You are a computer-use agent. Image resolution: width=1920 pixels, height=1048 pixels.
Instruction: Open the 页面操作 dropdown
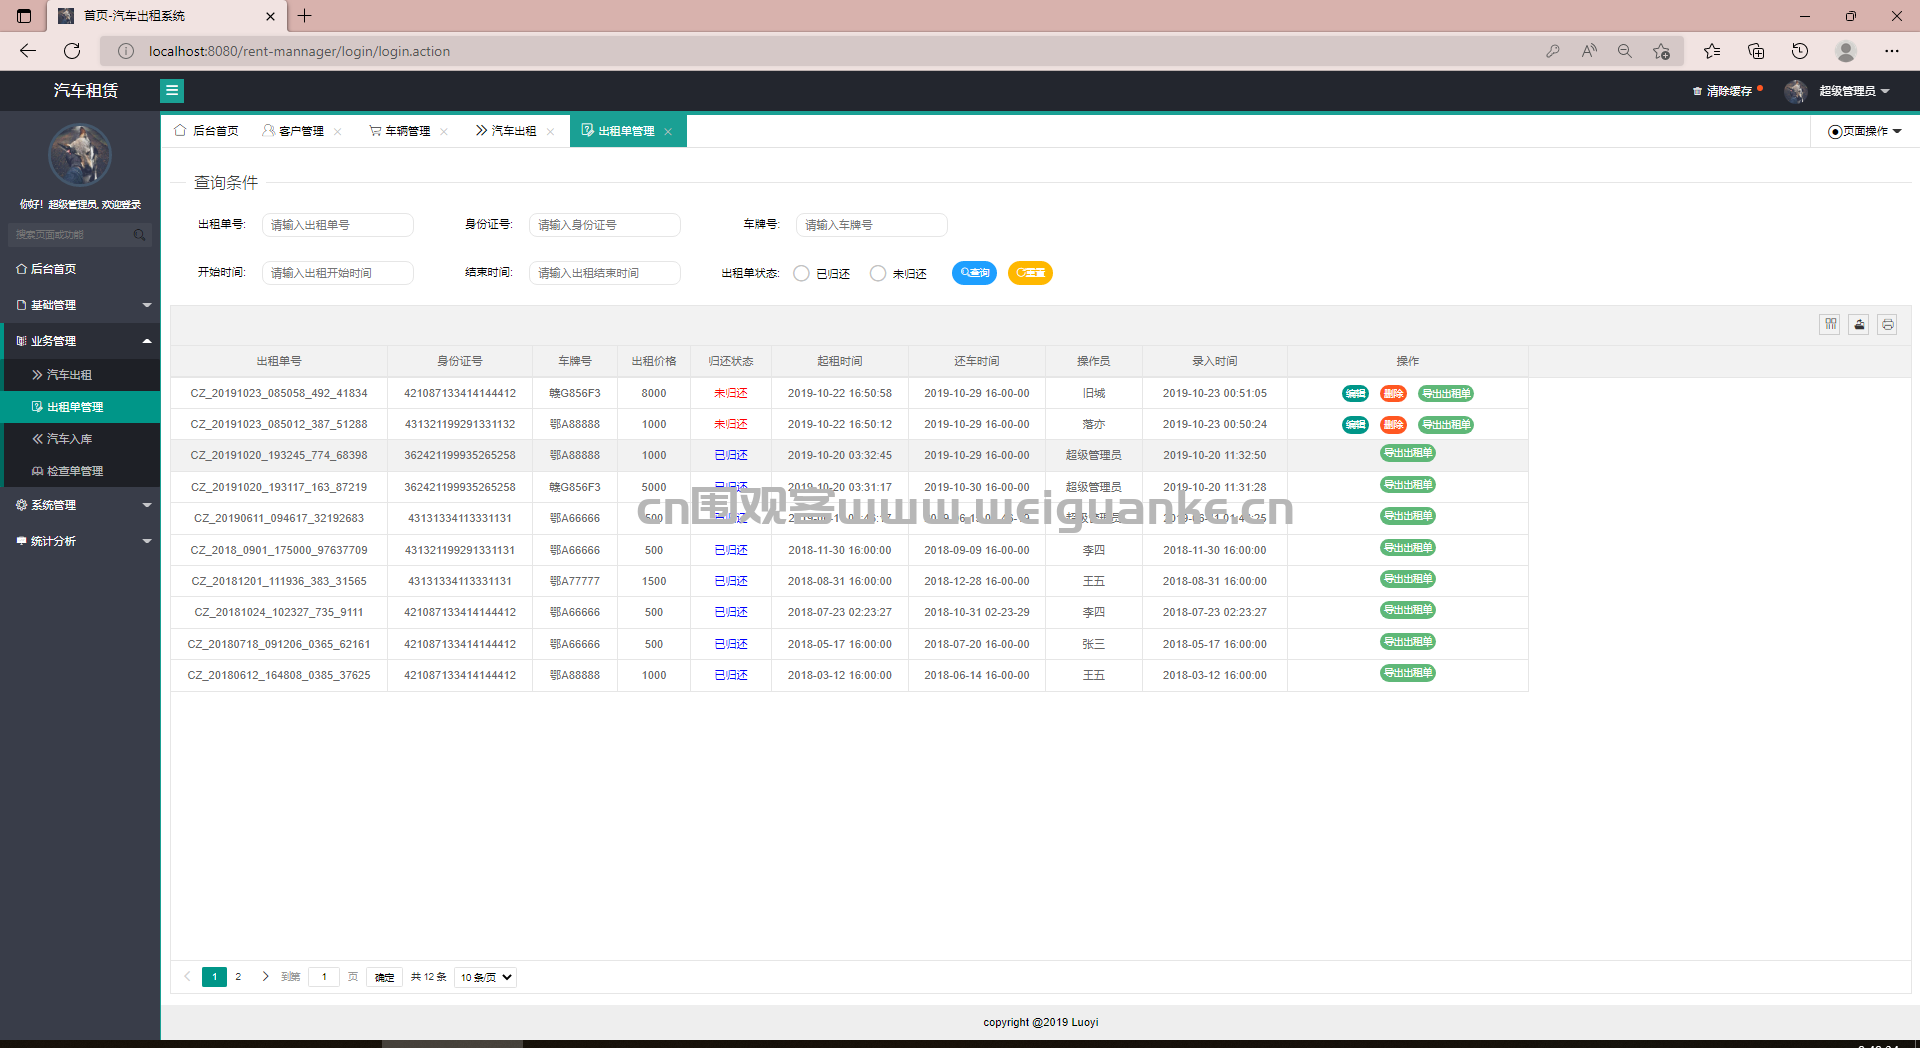[1865, 131]
